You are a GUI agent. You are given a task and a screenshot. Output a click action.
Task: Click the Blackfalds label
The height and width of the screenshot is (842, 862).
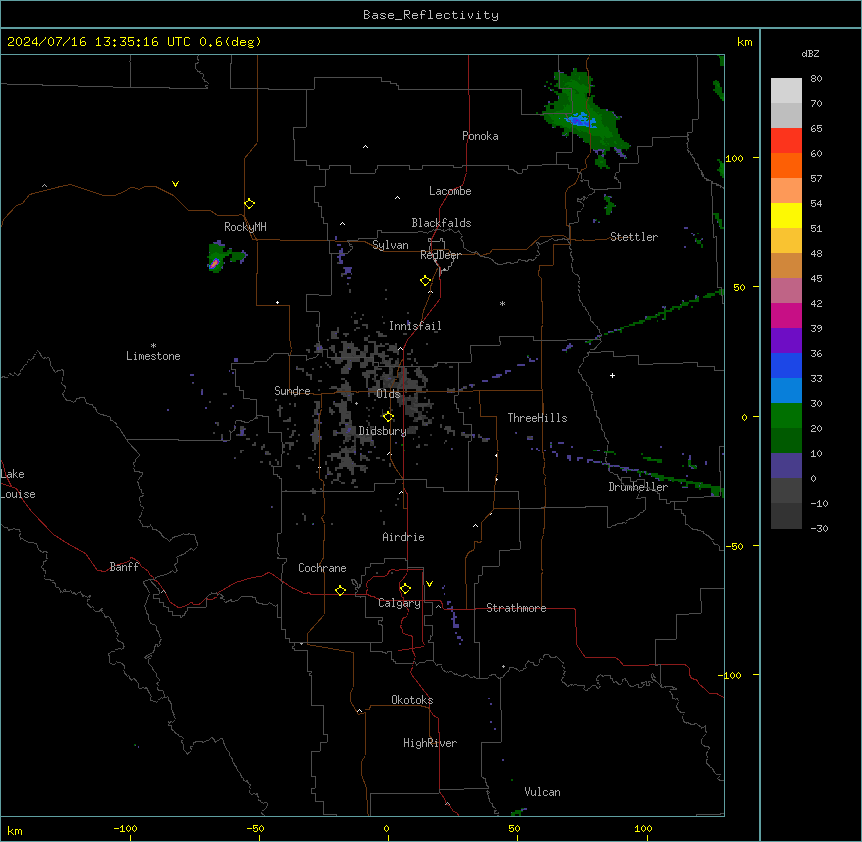(441, 223)
